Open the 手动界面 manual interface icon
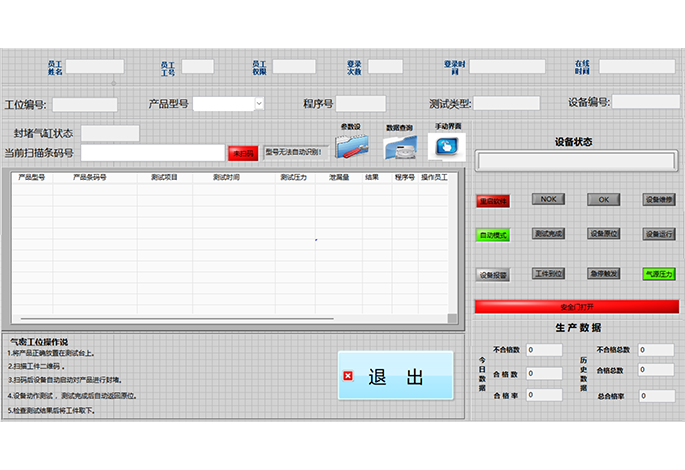 (446, 146)
